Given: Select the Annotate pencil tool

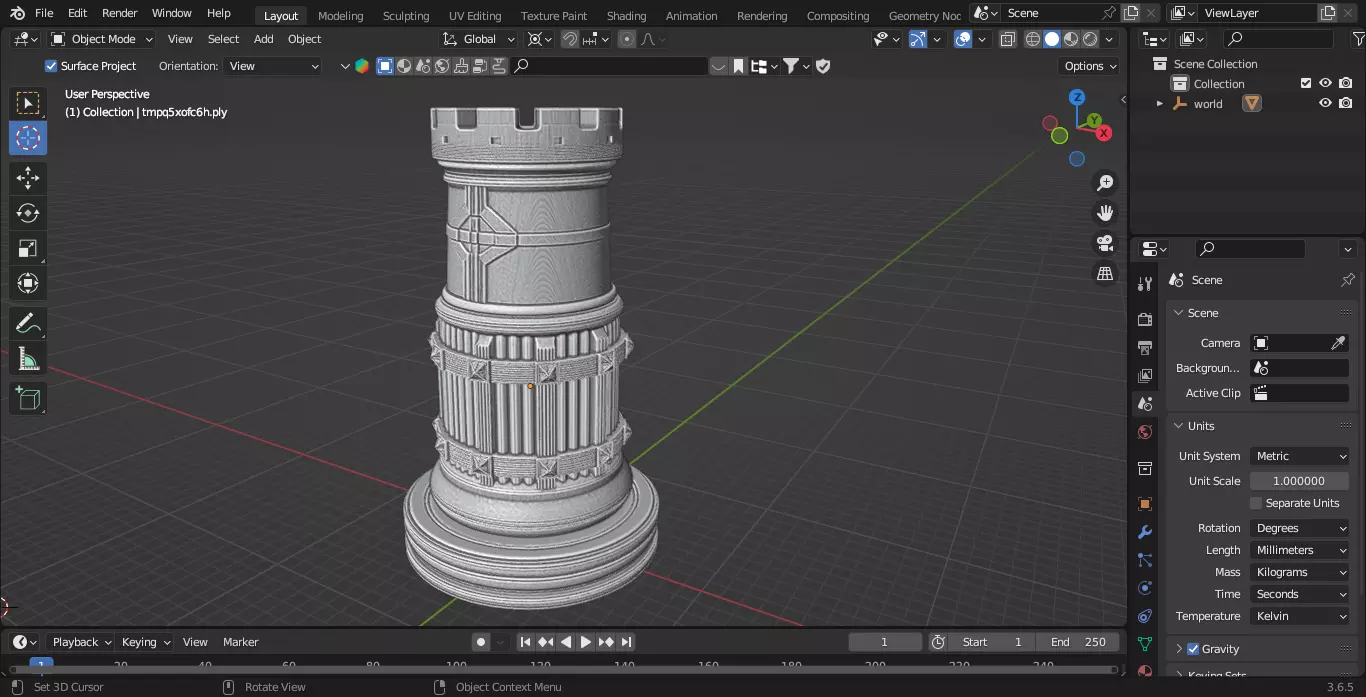Looking at the screenshot, I should coord(28,324).
